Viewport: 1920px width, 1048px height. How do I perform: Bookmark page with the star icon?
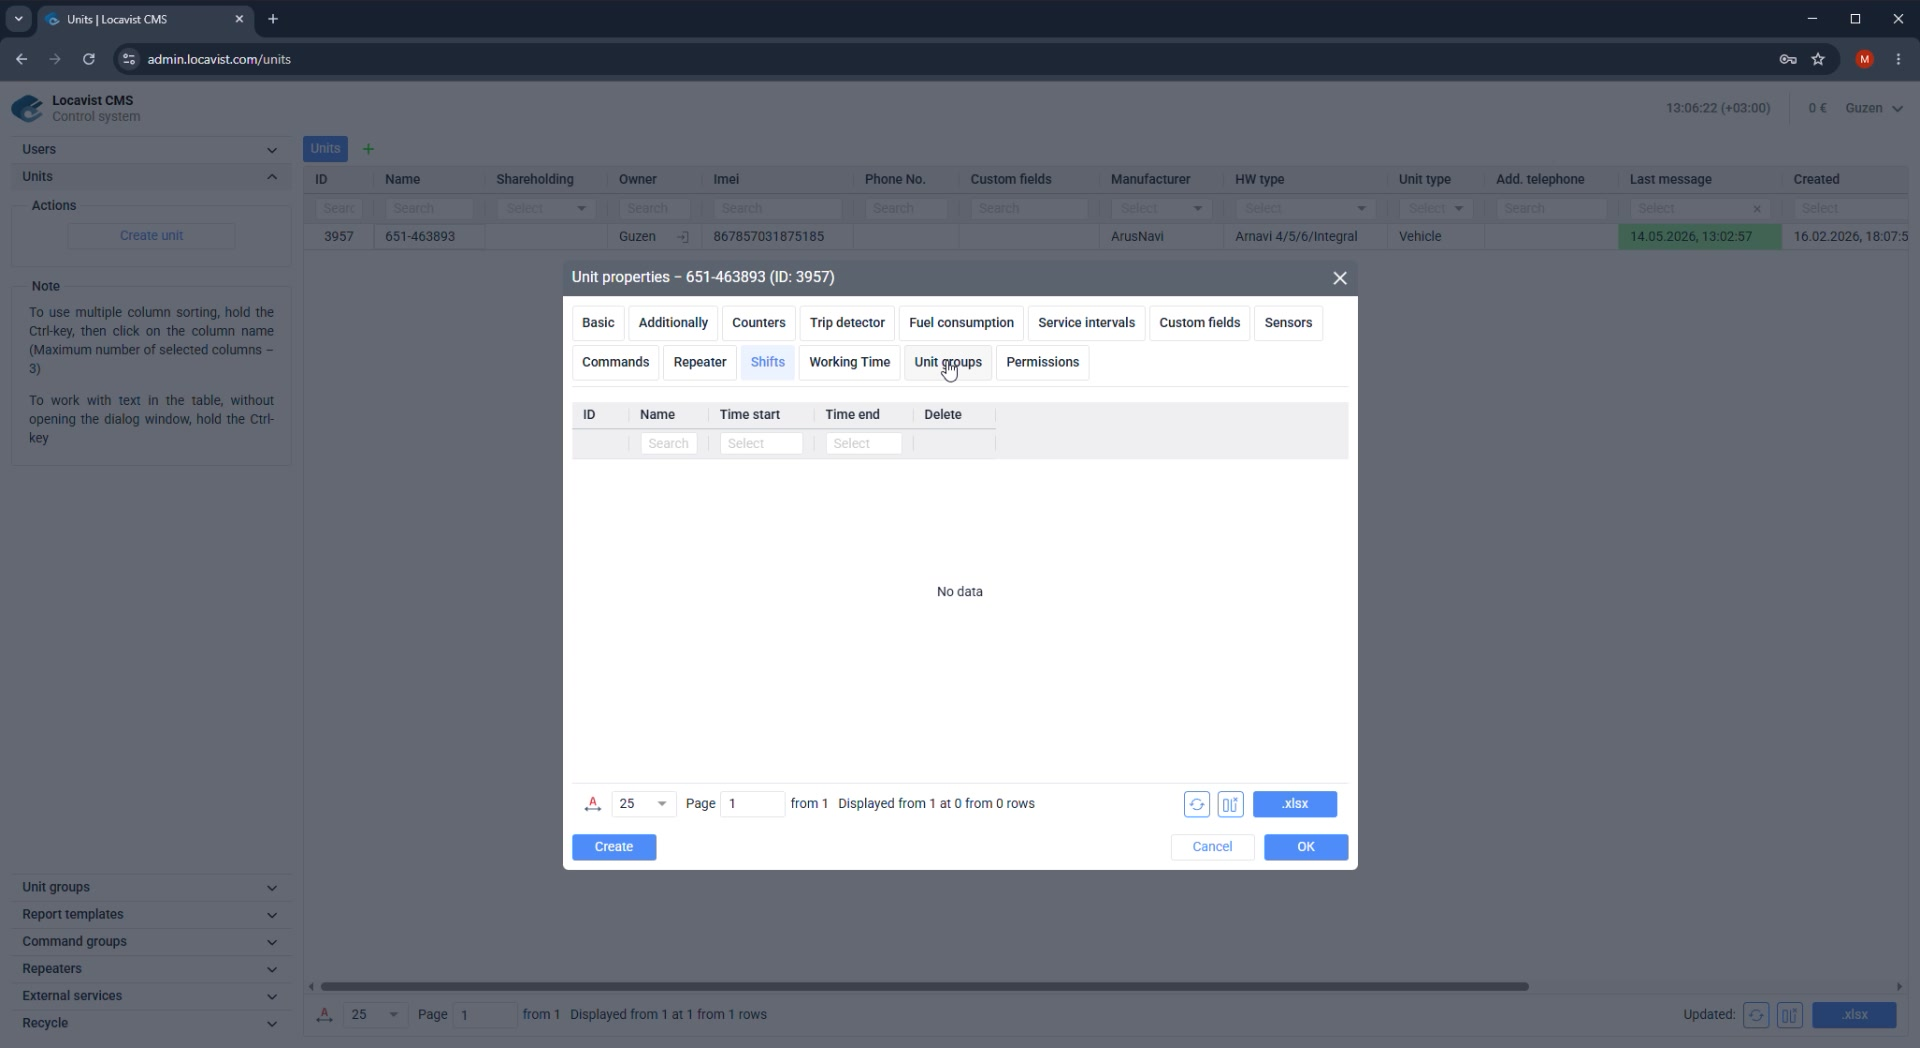tap(1818, 59)
